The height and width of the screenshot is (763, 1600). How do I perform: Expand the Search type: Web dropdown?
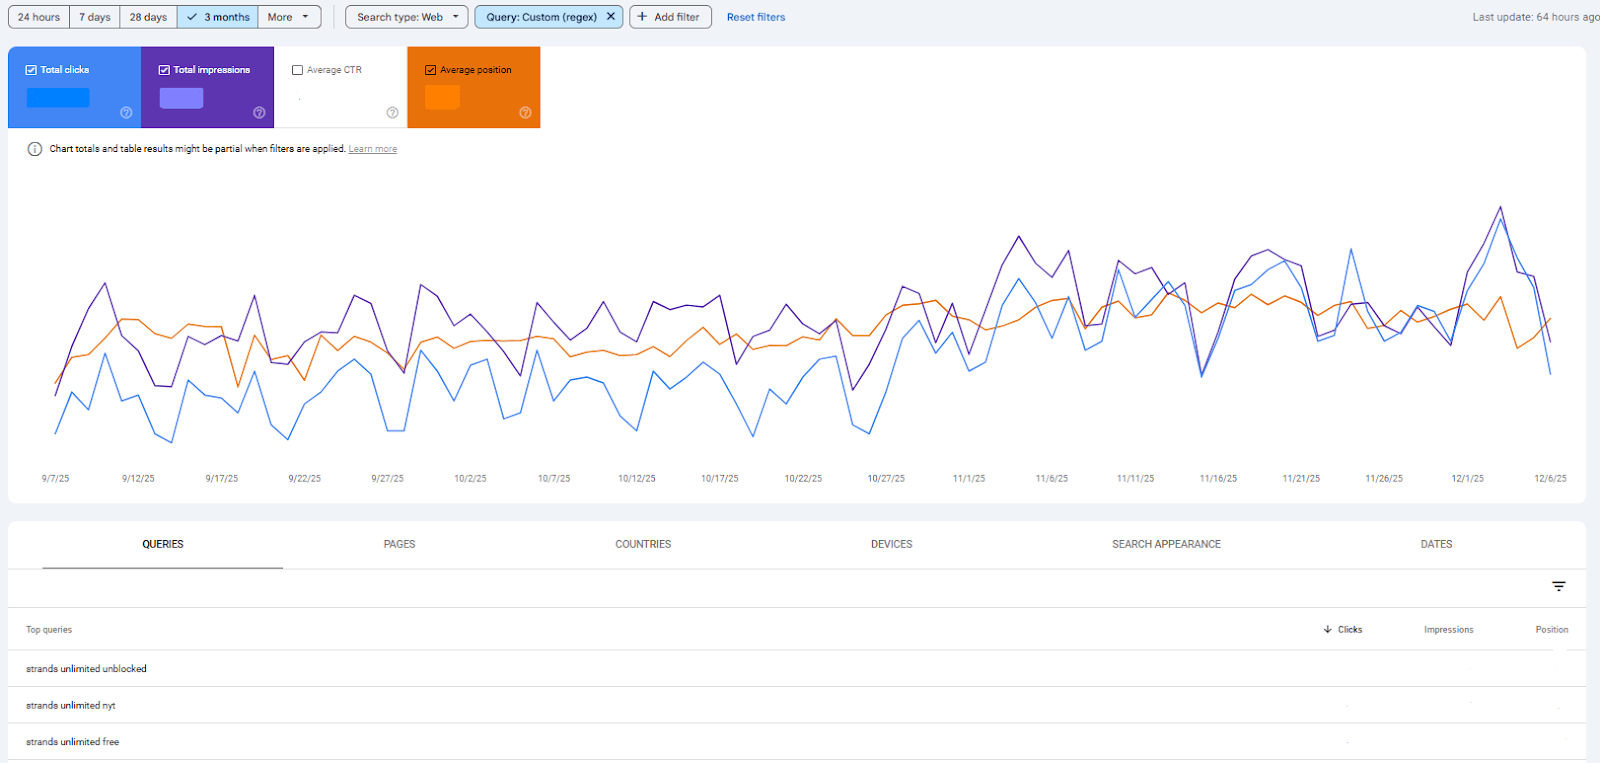pyautogui.click(x=407, y=17)
